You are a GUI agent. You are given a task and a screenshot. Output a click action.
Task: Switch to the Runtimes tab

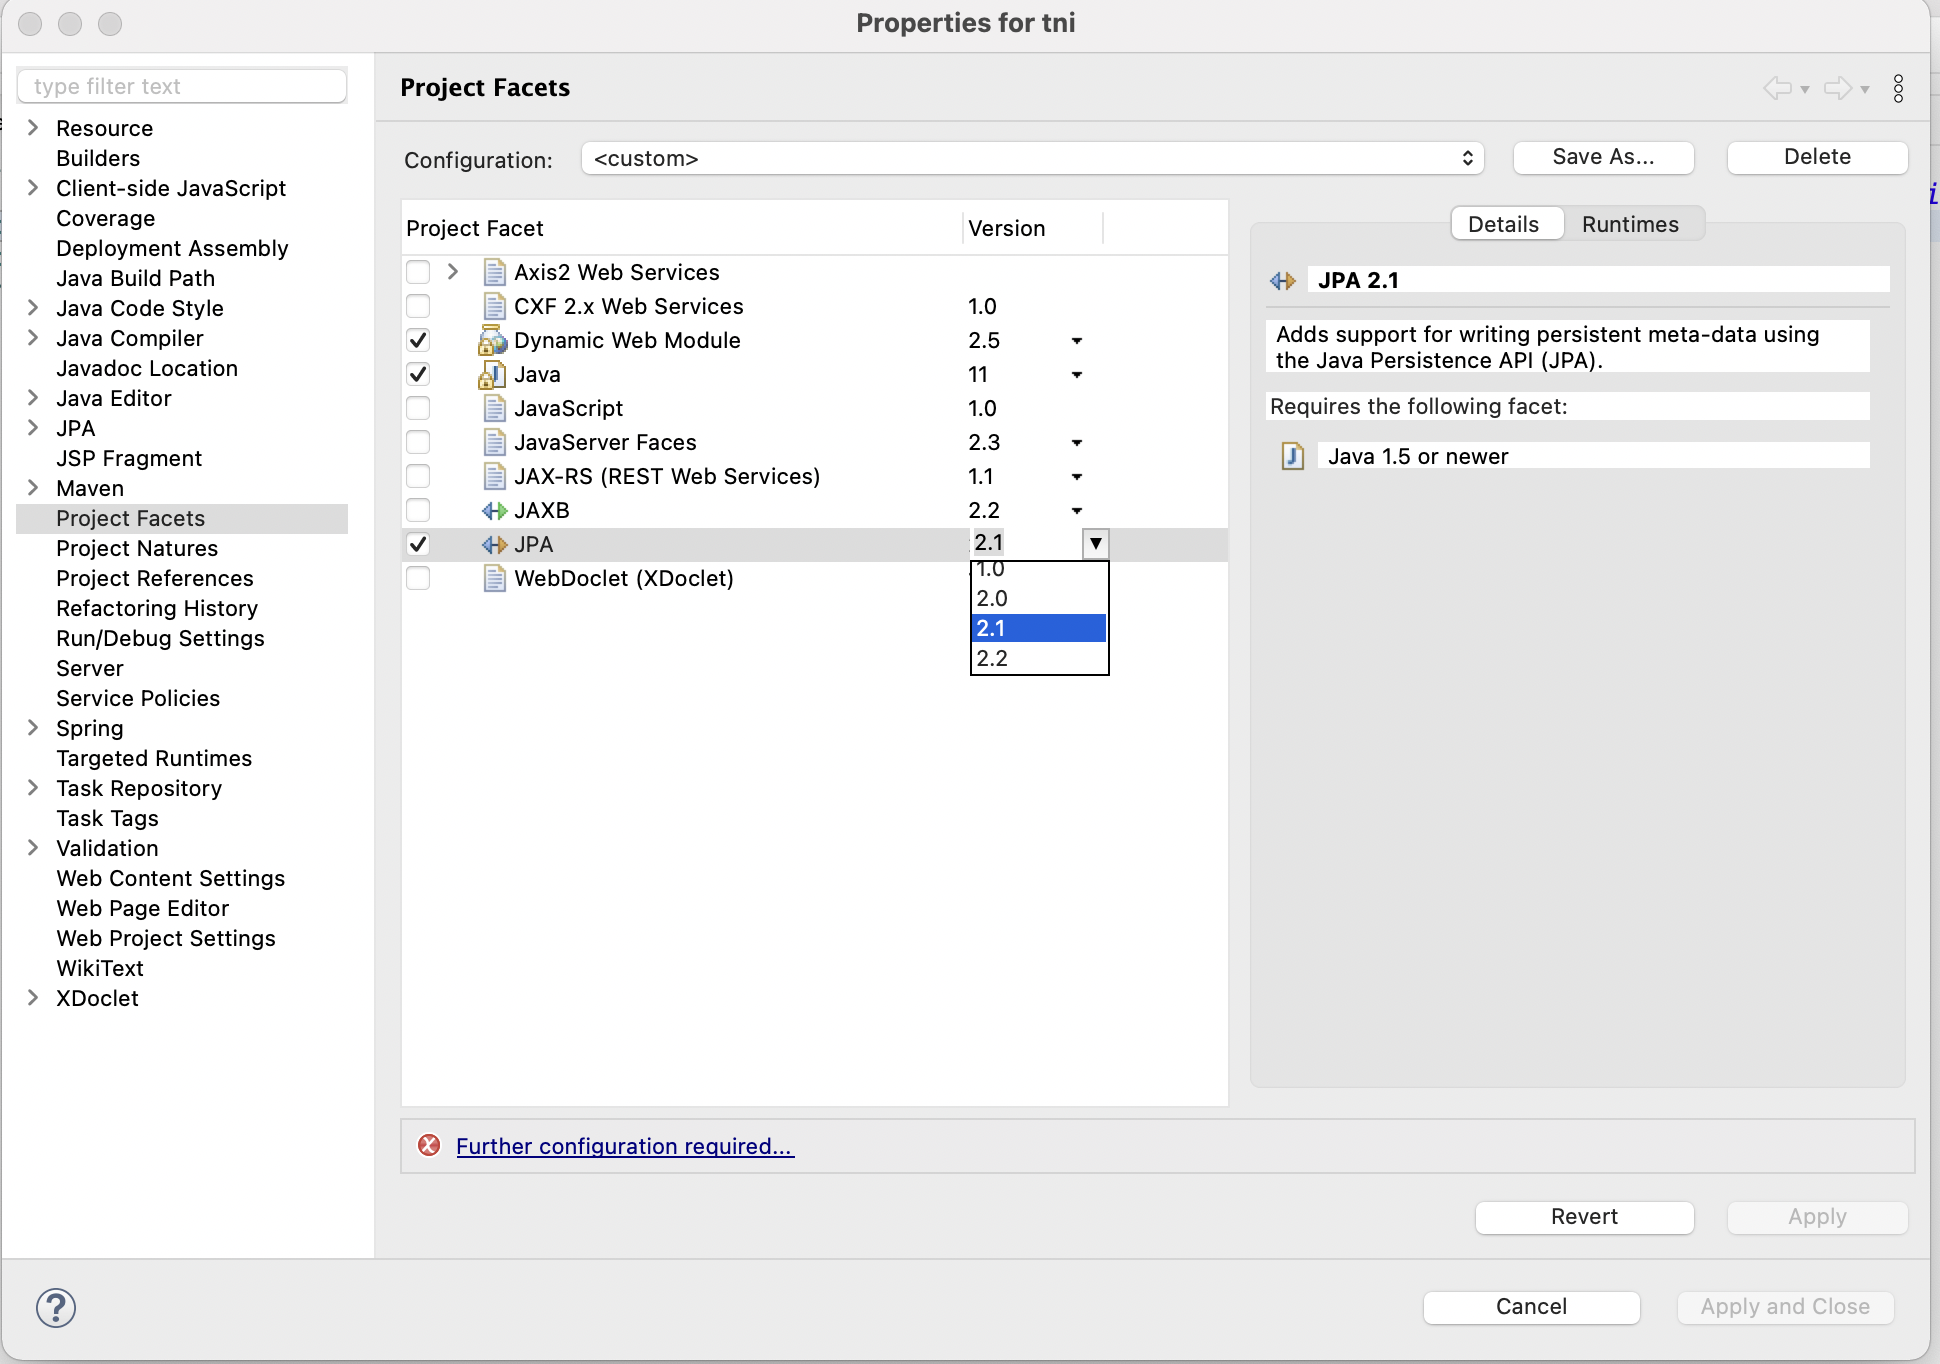click(x=1630, y=224)
